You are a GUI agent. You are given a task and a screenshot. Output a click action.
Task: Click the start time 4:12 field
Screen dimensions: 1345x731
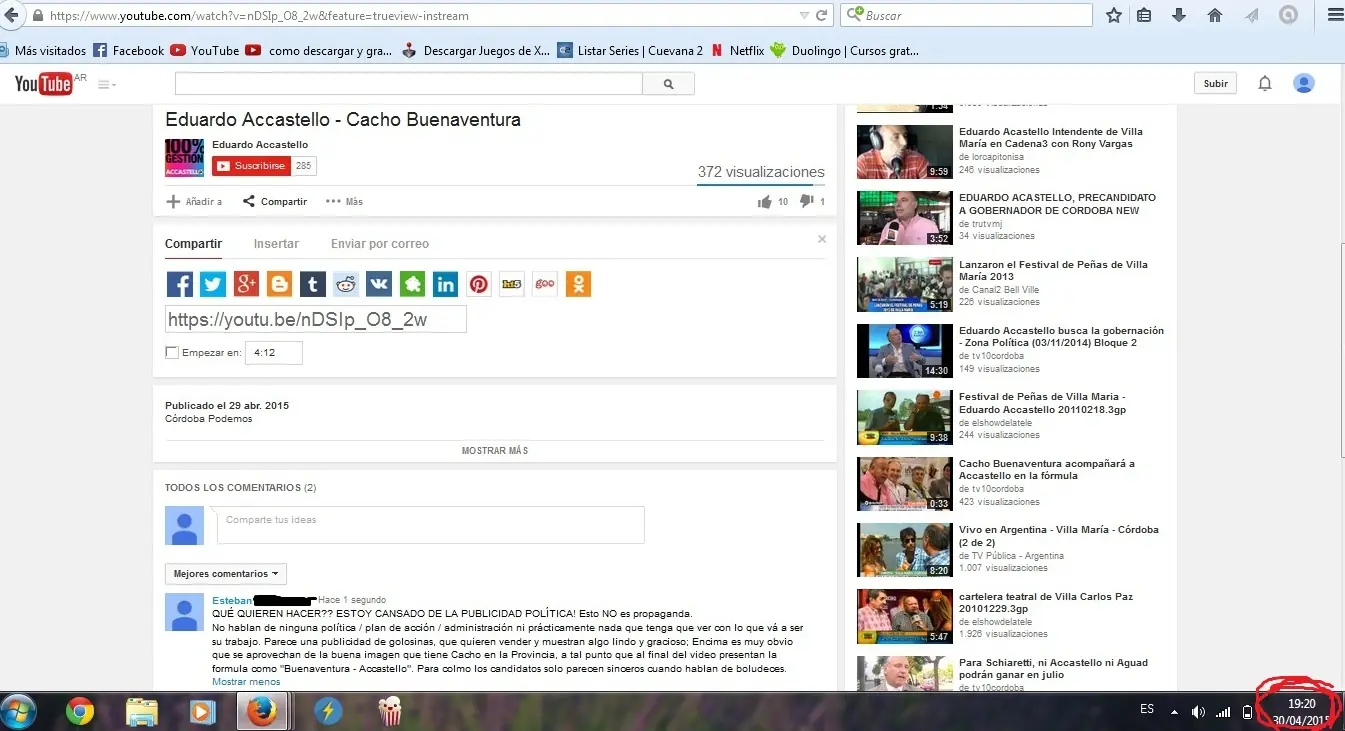click(273, 353)
